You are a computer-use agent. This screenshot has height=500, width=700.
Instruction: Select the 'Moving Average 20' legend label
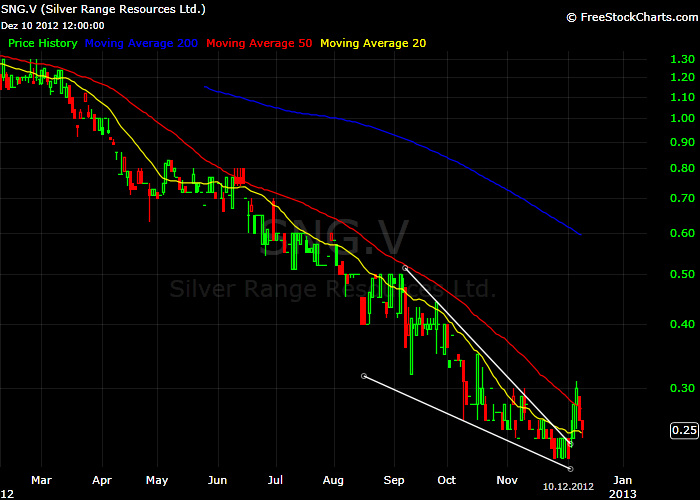pos(373,43)
